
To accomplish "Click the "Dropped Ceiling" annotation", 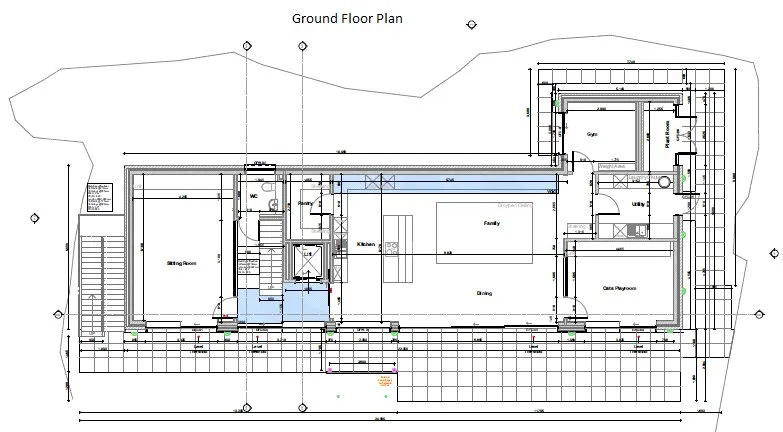I will coord(515,205).
